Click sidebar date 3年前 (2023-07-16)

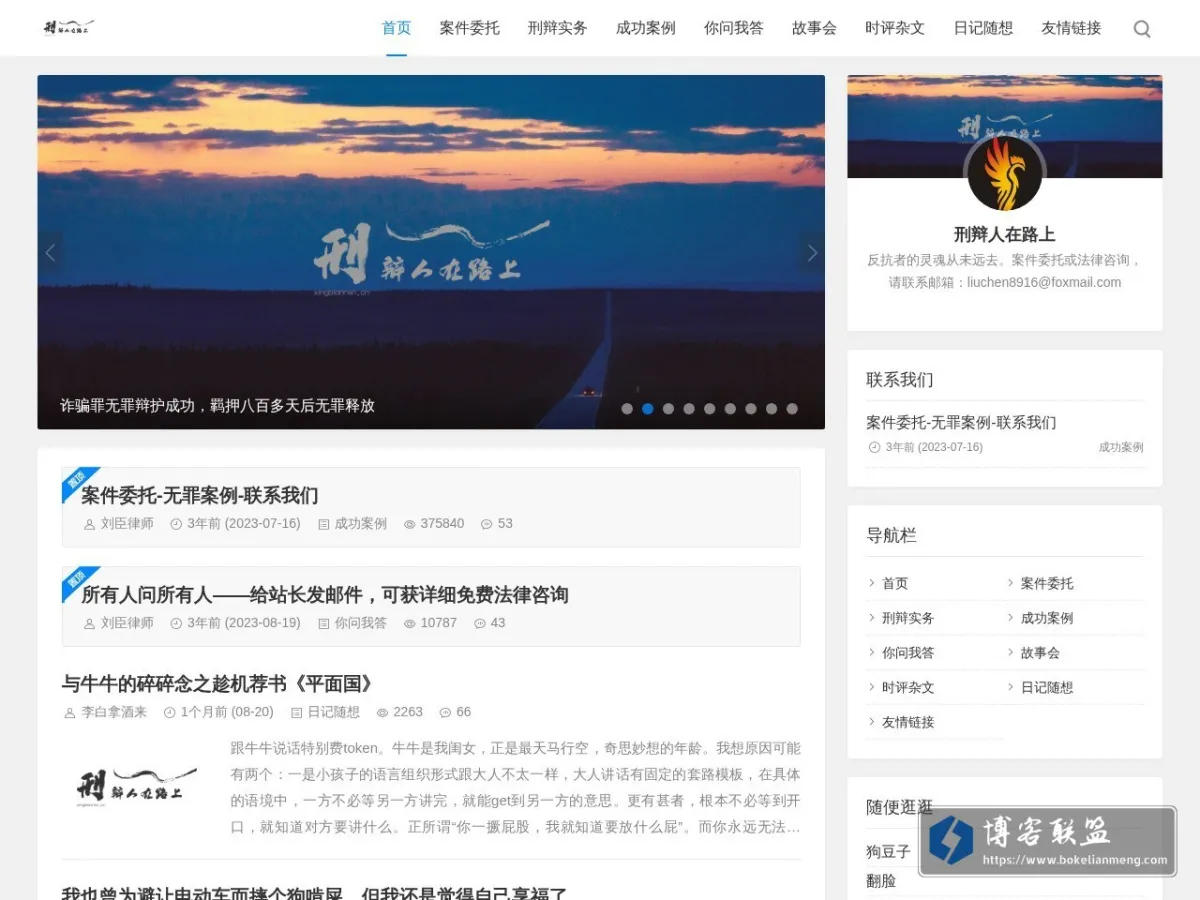point(934,447)
